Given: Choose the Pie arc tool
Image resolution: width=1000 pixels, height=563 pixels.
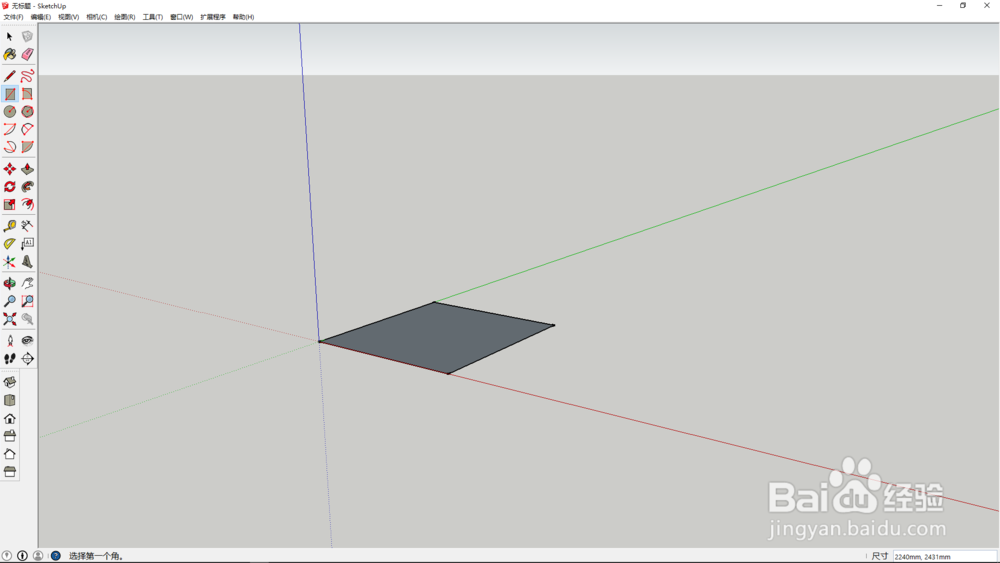Looking at the screenshot, I should (x=27, y=147).
